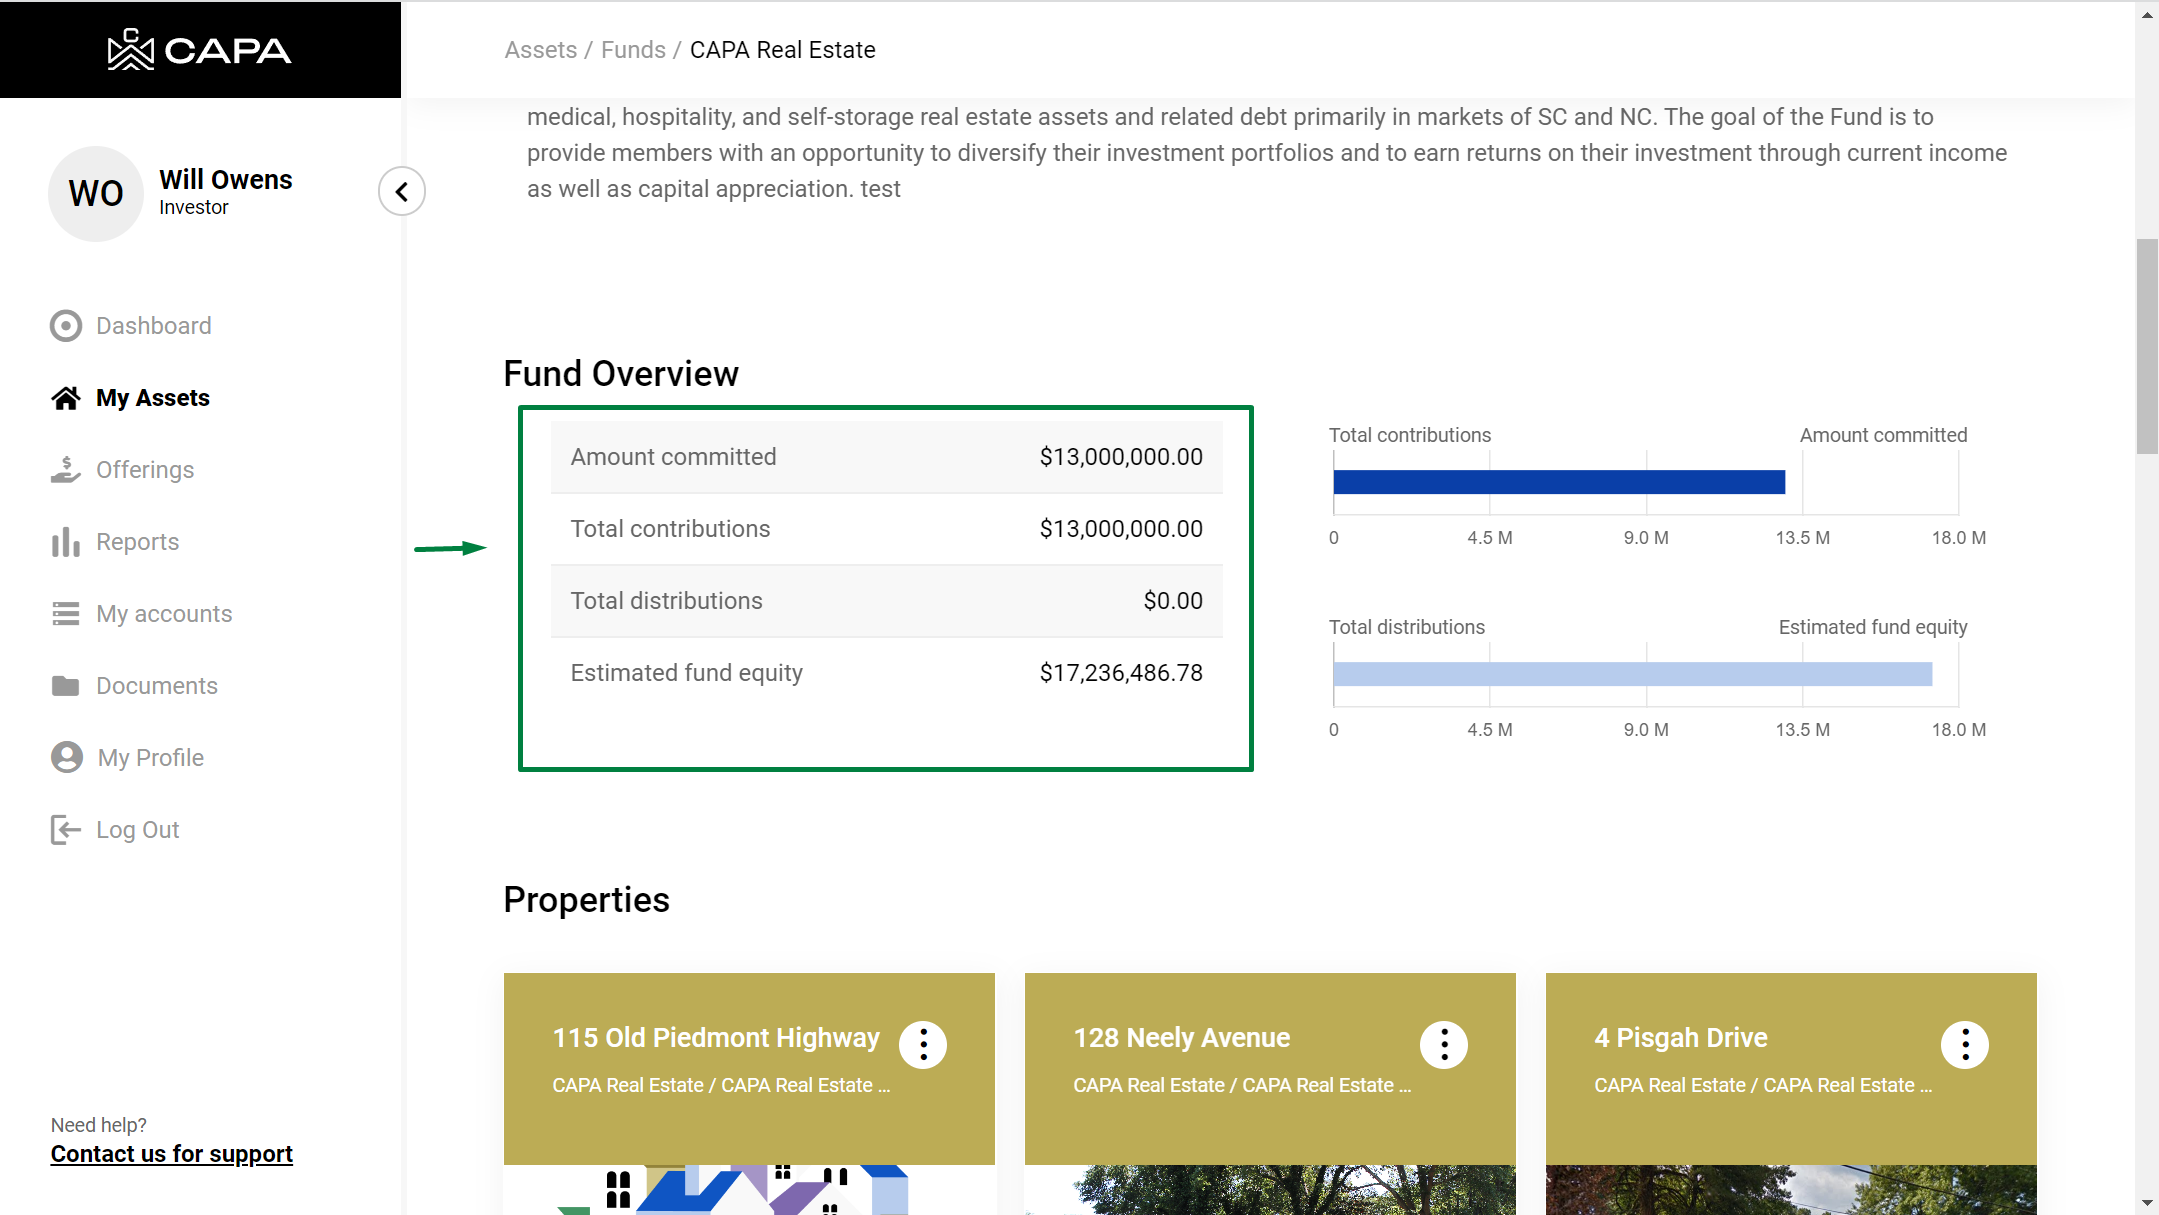The height and width of the screenshot is (1215, 2159).
Task: Click the CAPA logo in header
Action: (x=199, y=50)
